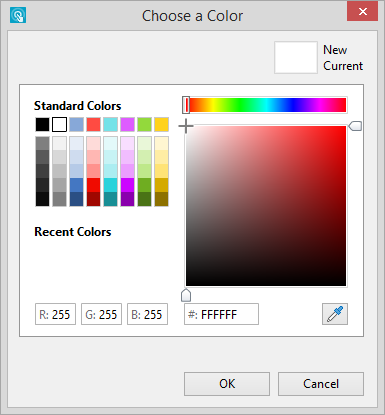Select the magenta standard color swatch
This screenshot has height=415, width=385.
coord(127,124)
